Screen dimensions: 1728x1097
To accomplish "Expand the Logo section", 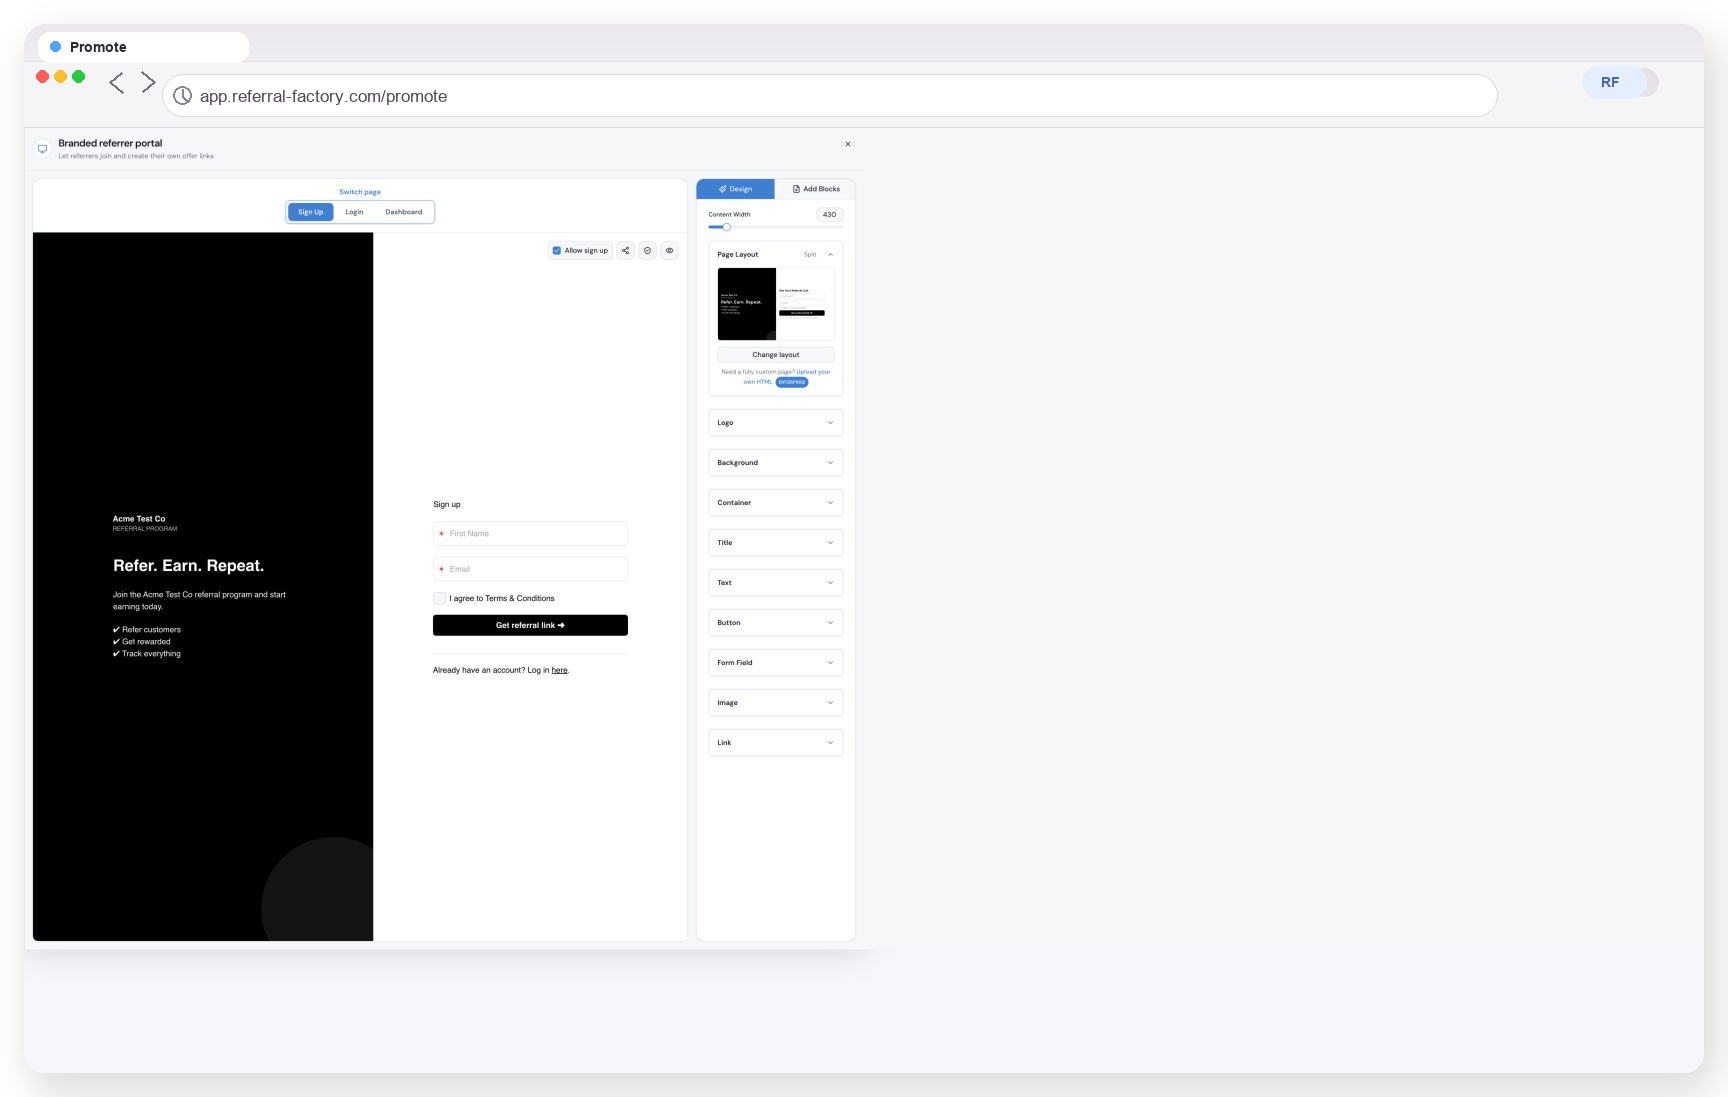I will [x=776, y=423].
